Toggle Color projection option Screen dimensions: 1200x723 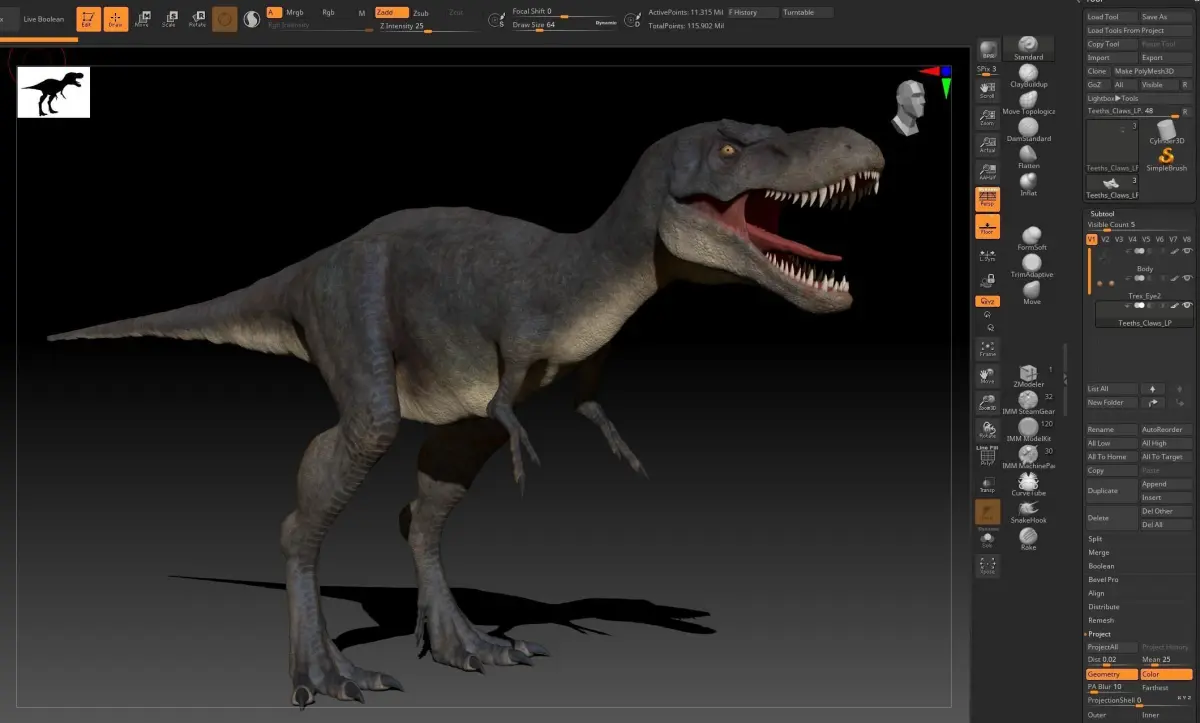pyautogui.click(x=1166, y=674)
